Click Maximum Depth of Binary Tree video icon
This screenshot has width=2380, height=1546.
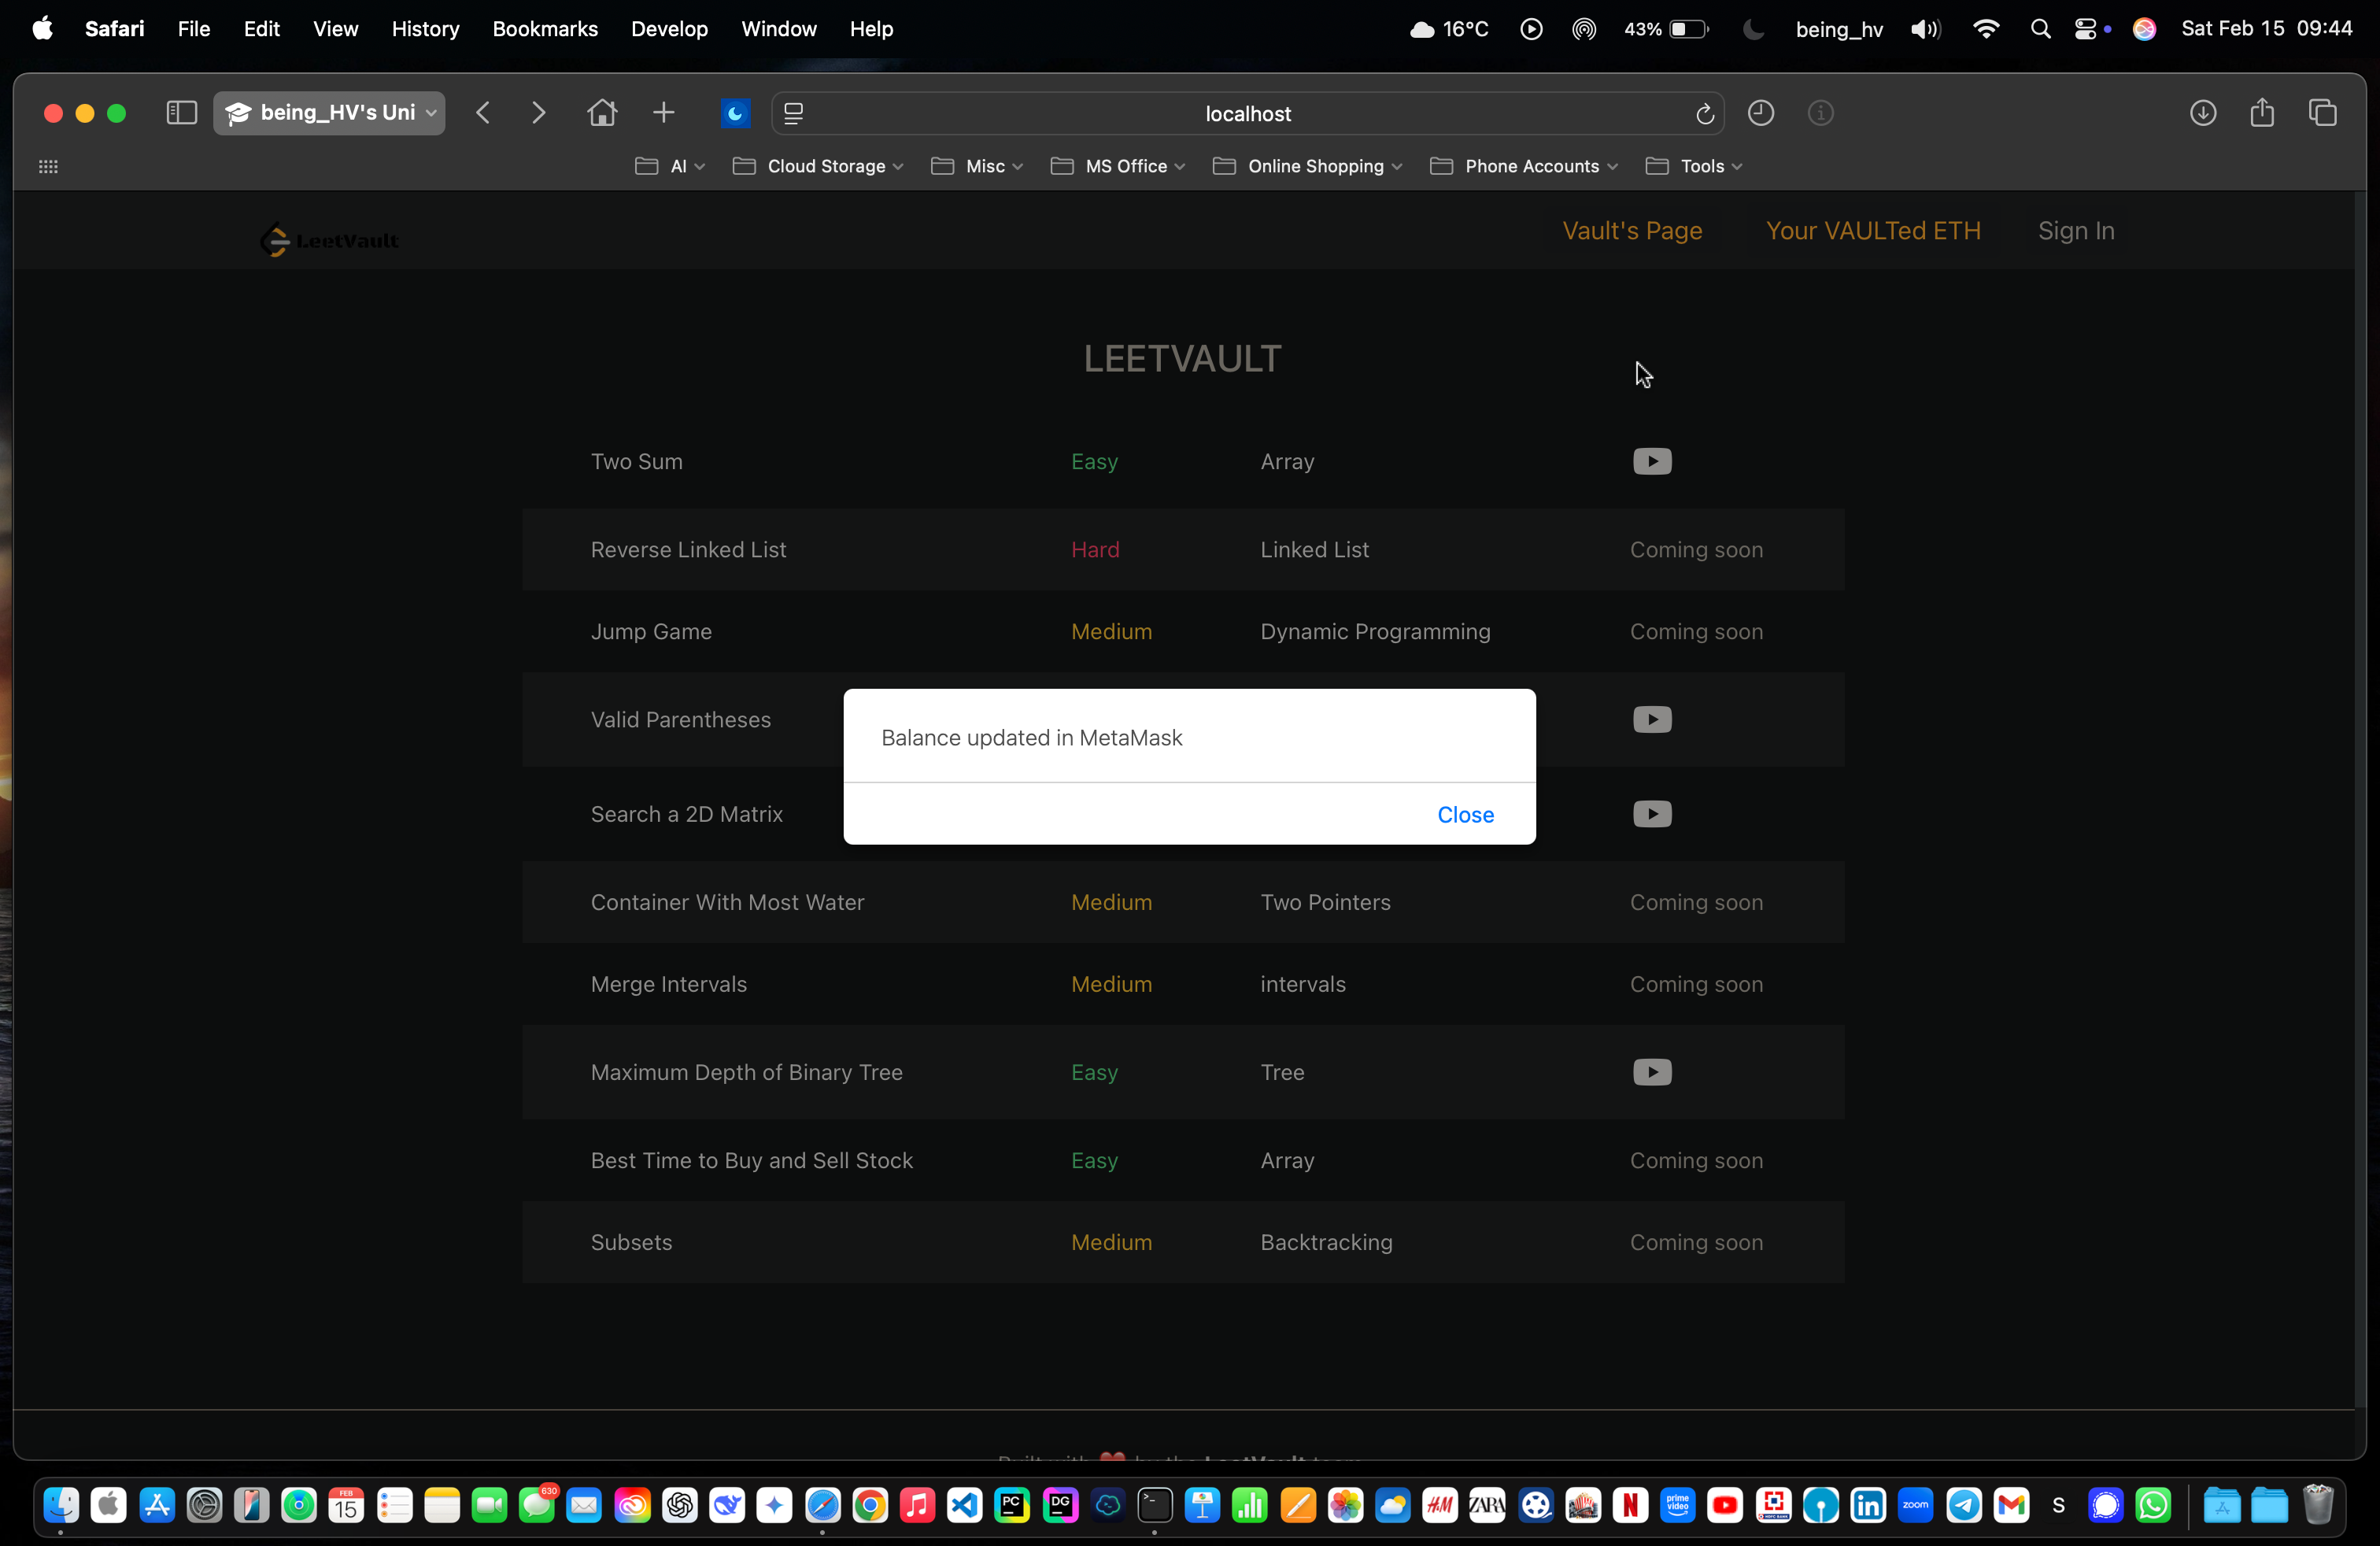point(1651,1072)
